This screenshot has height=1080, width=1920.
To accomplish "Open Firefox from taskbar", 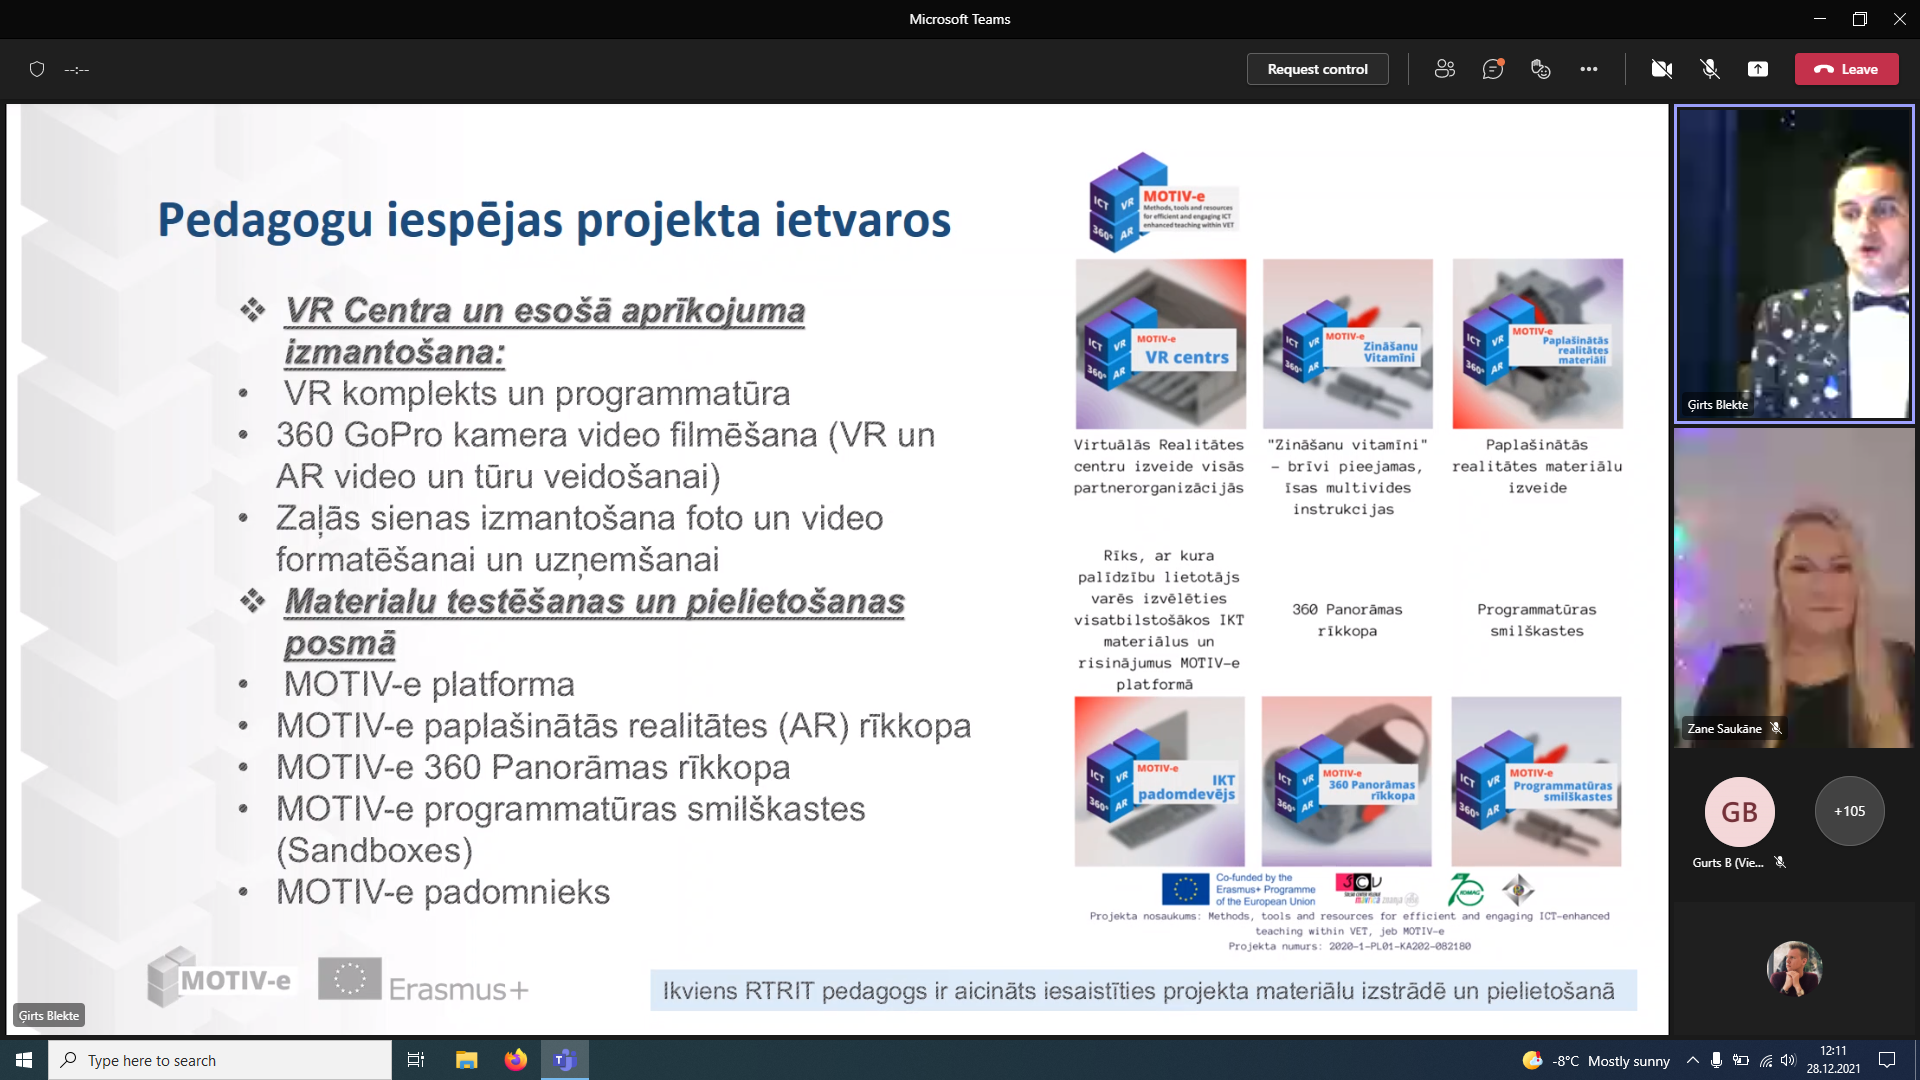I will [x=515, y=1060].
